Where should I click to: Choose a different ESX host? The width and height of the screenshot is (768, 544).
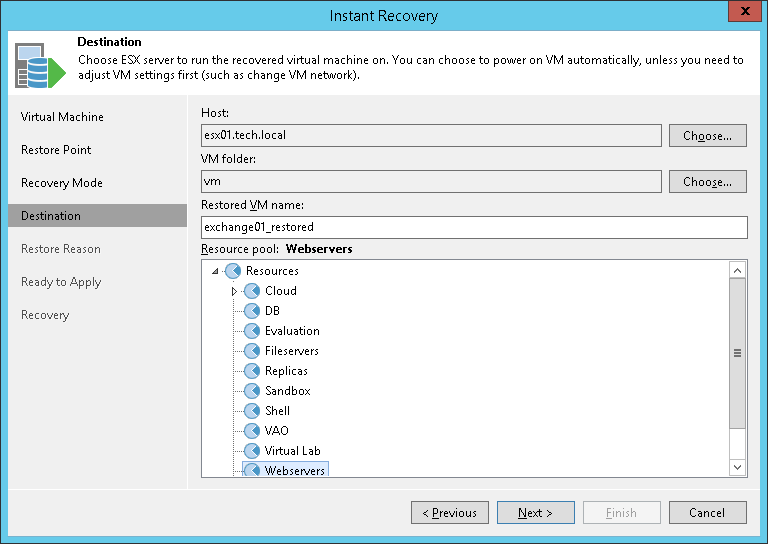[707, 136]
